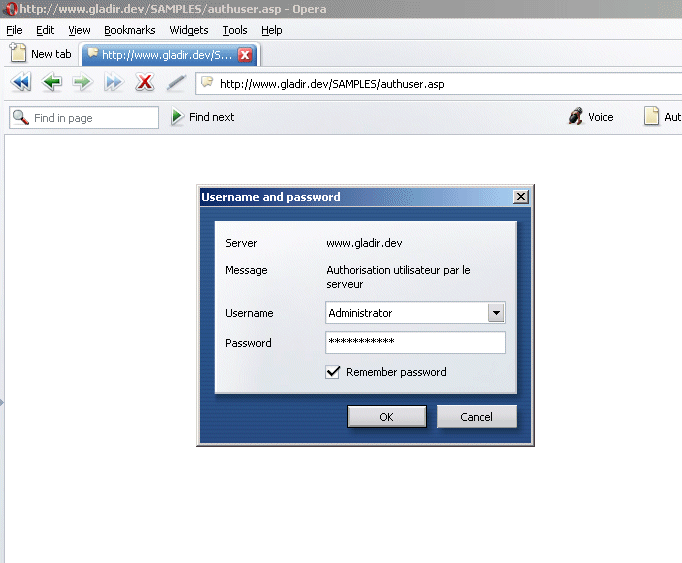
Task: Click the Wand pencil icon
Action: tap(176, 82)
